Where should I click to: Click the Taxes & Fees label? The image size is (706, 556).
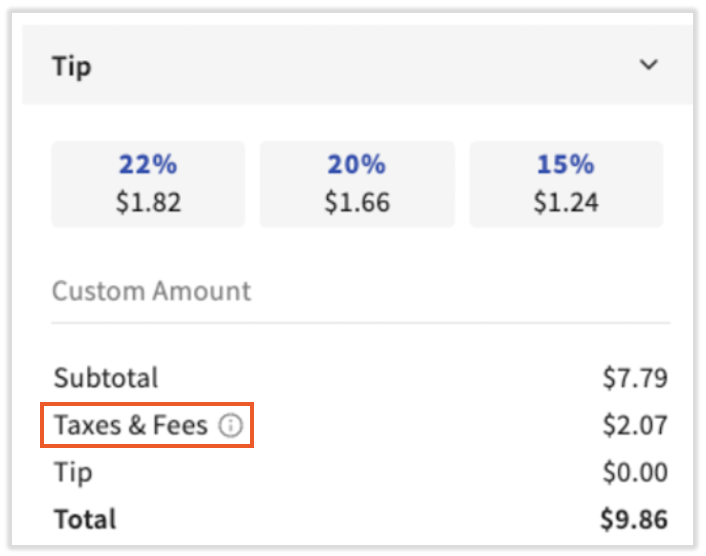tap(131, 426)
